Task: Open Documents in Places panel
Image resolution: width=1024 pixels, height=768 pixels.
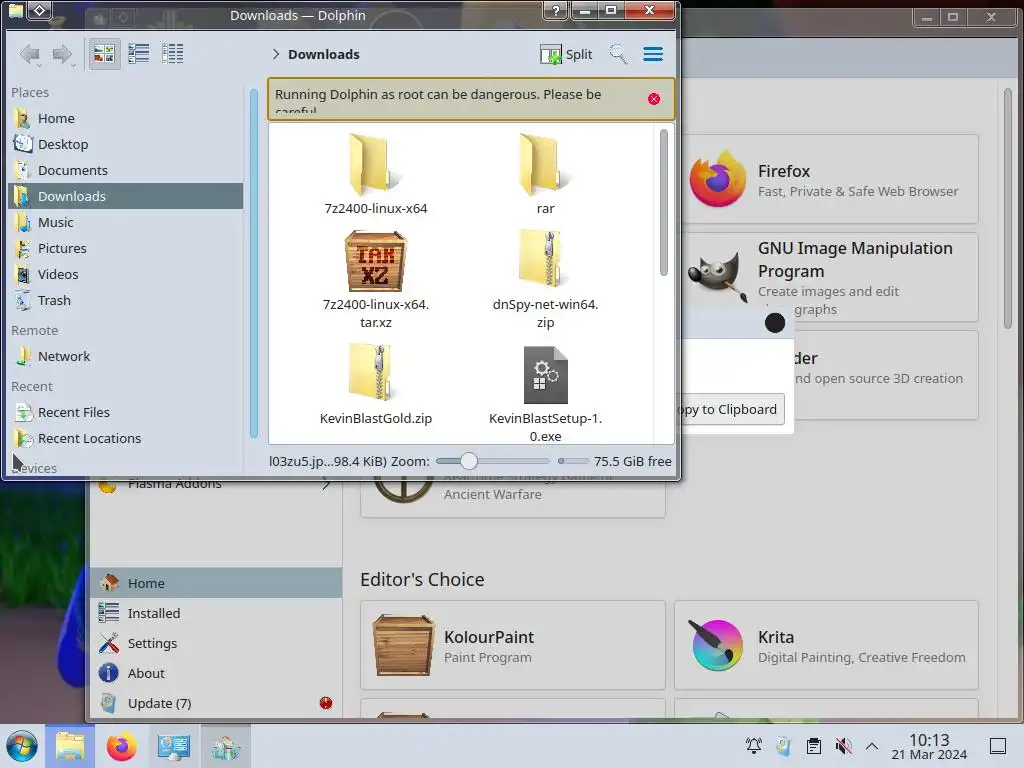Action: [125, 170]
